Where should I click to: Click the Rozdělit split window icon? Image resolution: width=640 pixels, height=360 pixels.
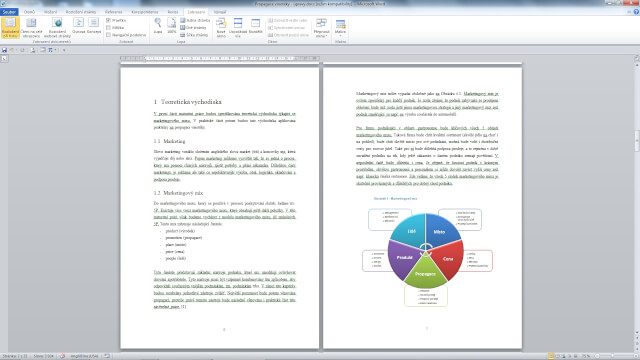[256, 25]
